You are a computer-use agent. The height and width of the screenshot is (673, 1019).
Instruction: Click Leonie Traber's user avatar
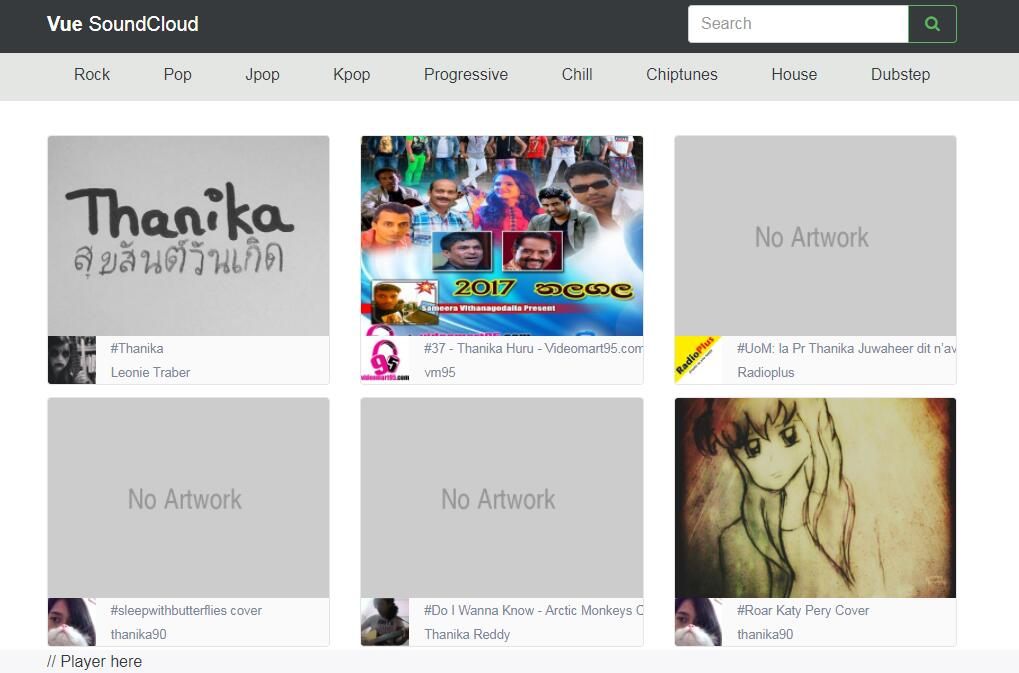click(72, 360)
